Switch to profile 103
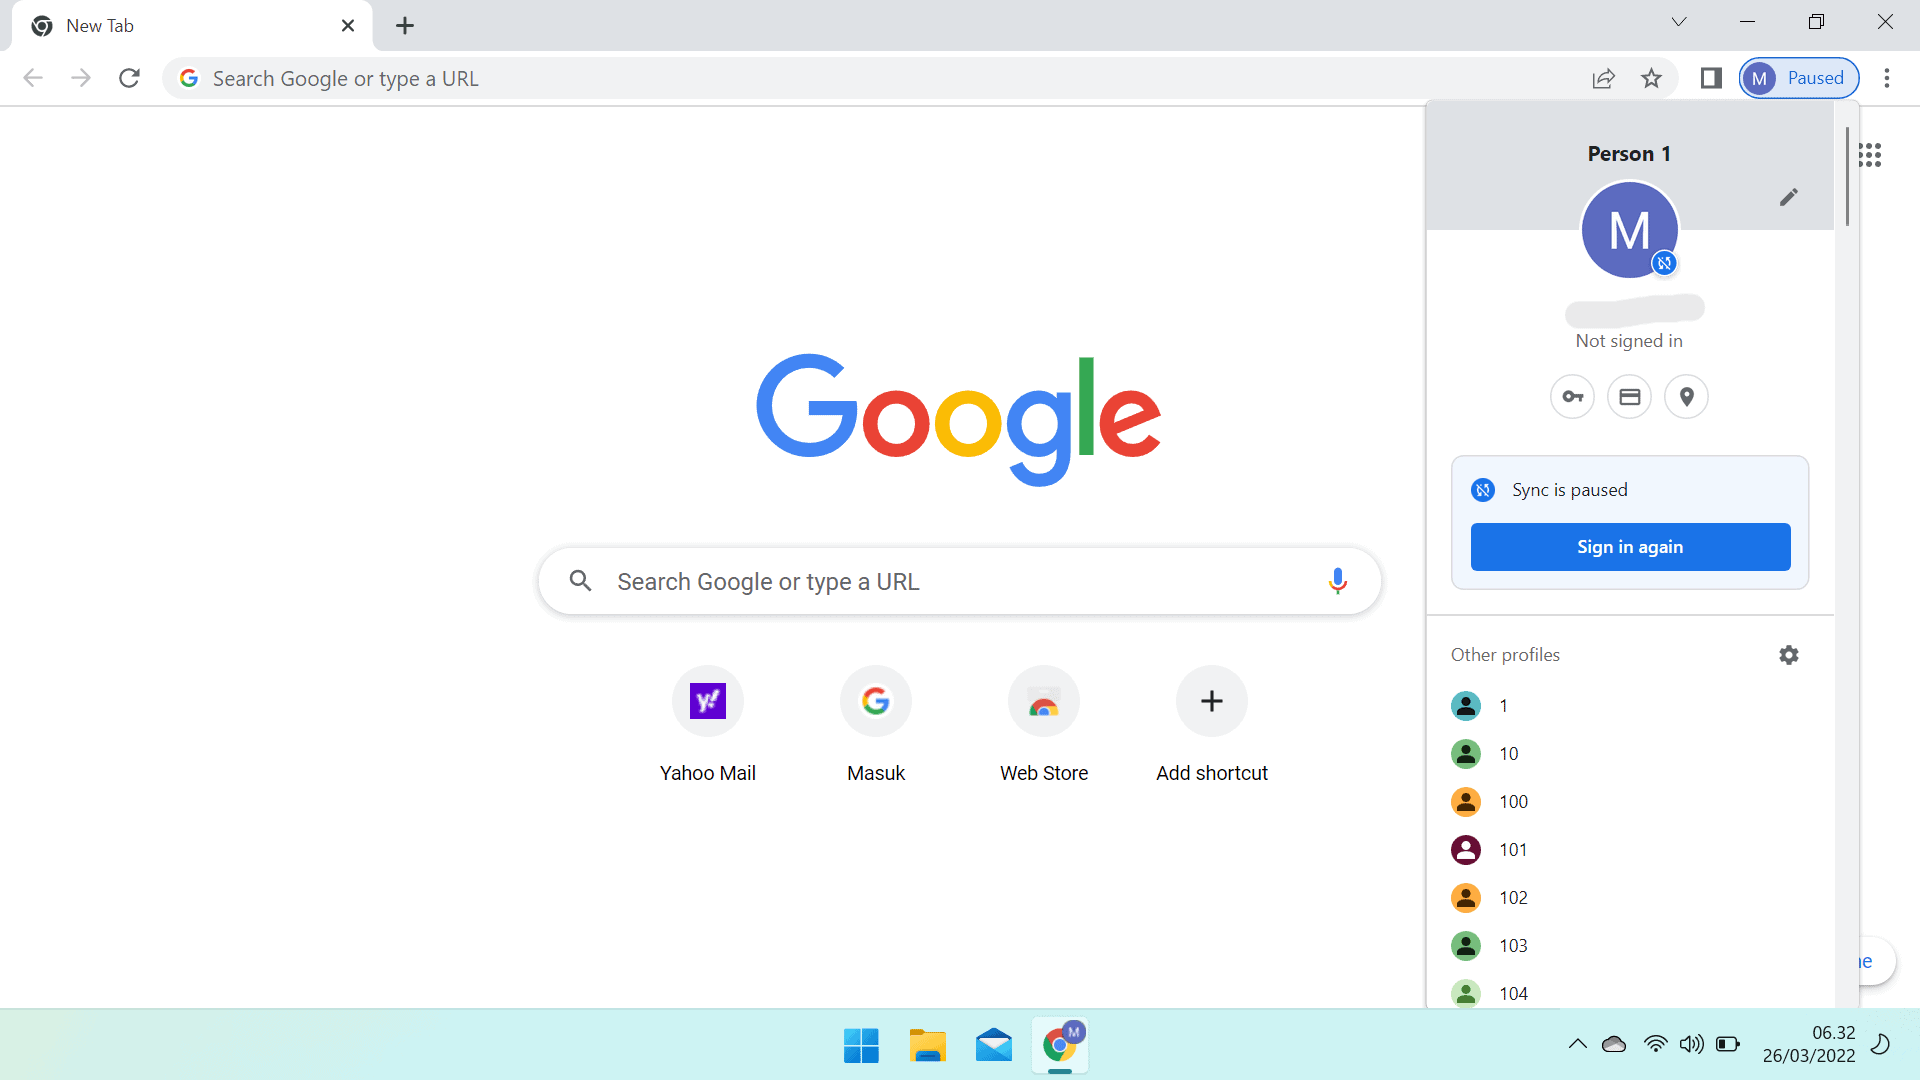 click(1630, 946)
